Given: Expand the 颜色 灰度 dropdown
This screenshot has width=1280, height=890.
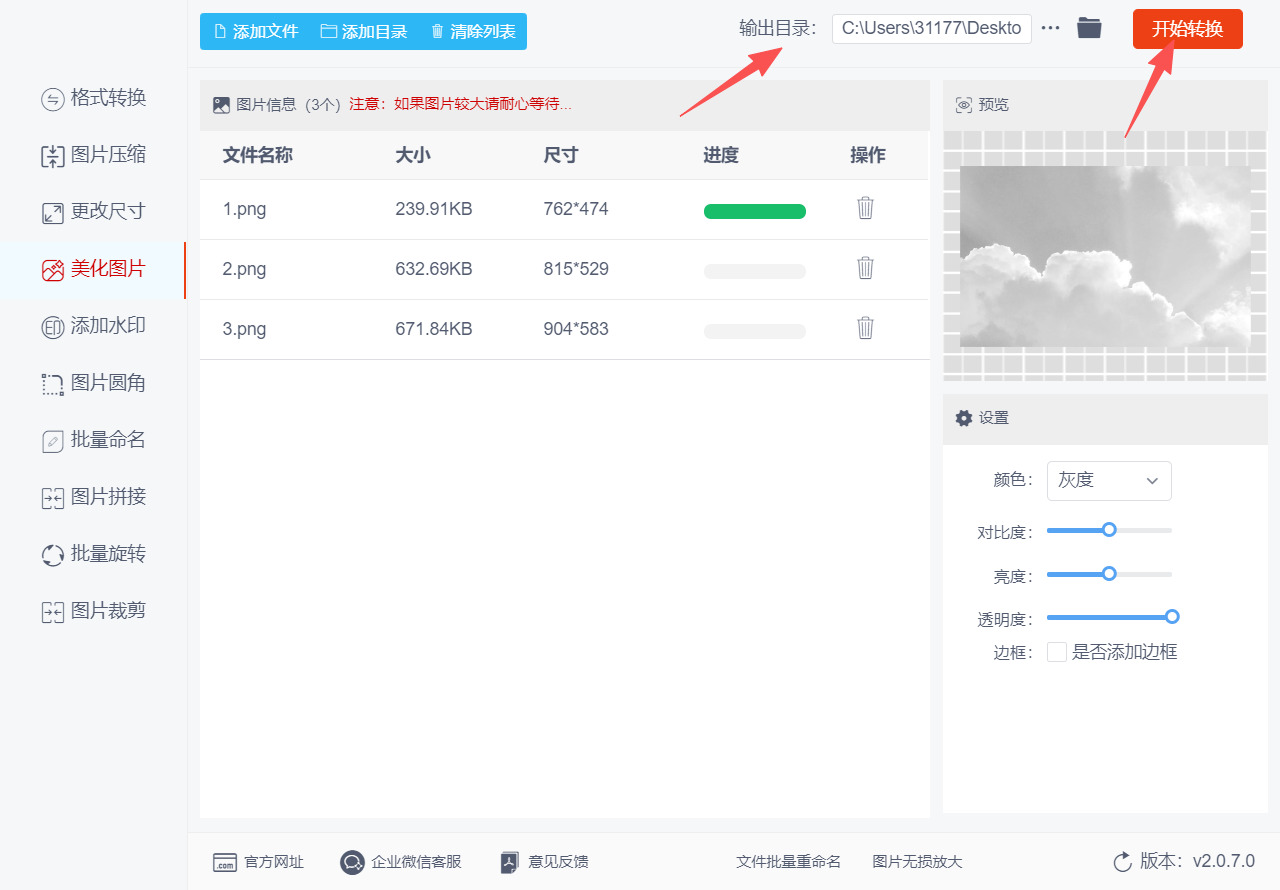Looking at the screenshot, I should point(1109,481).
